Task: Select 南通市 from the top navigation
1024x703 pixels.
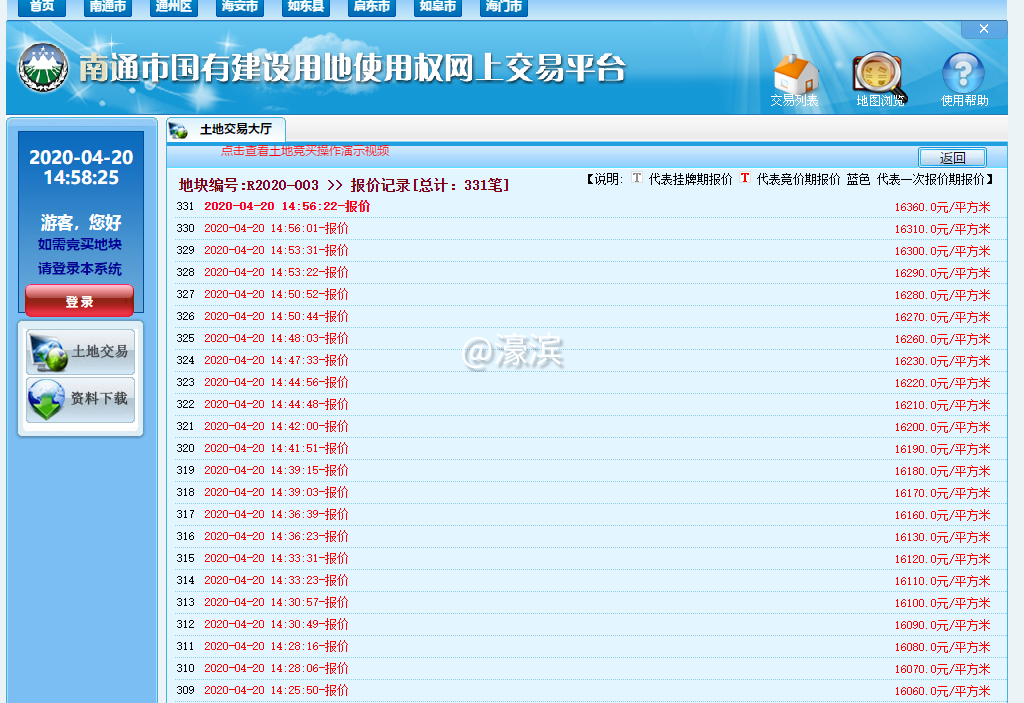Action: (108, 8)
